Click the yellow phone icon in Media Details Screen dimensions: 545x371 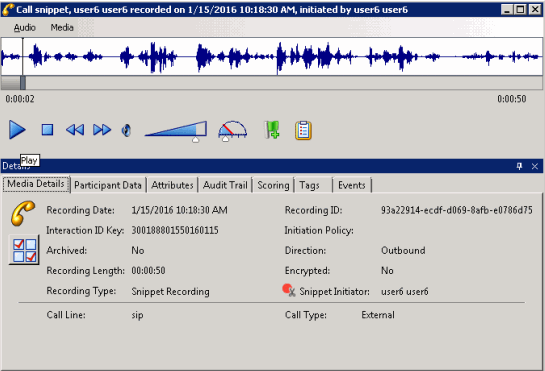point(23,213)
